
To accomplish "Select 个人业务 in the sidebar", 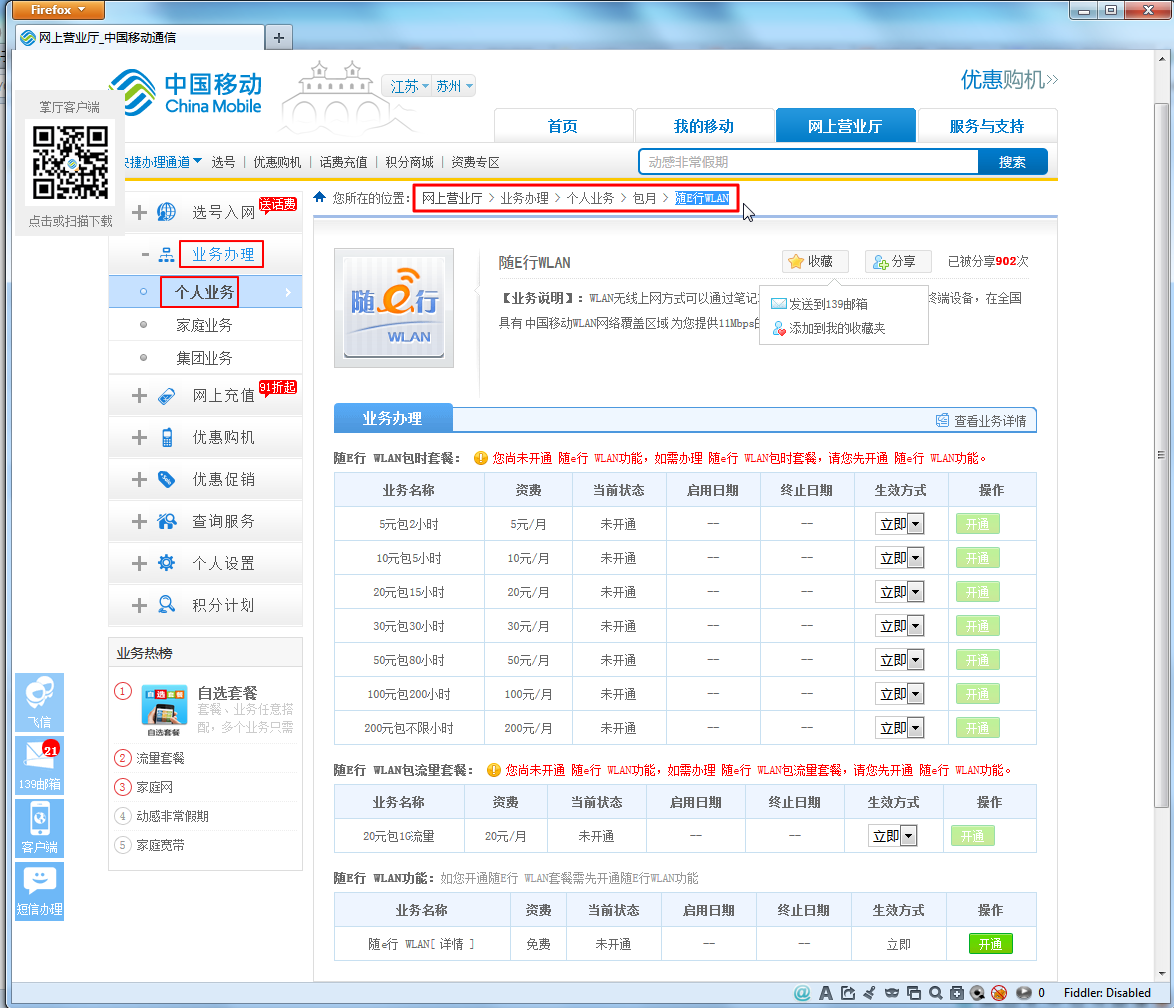I will (205, 292).
